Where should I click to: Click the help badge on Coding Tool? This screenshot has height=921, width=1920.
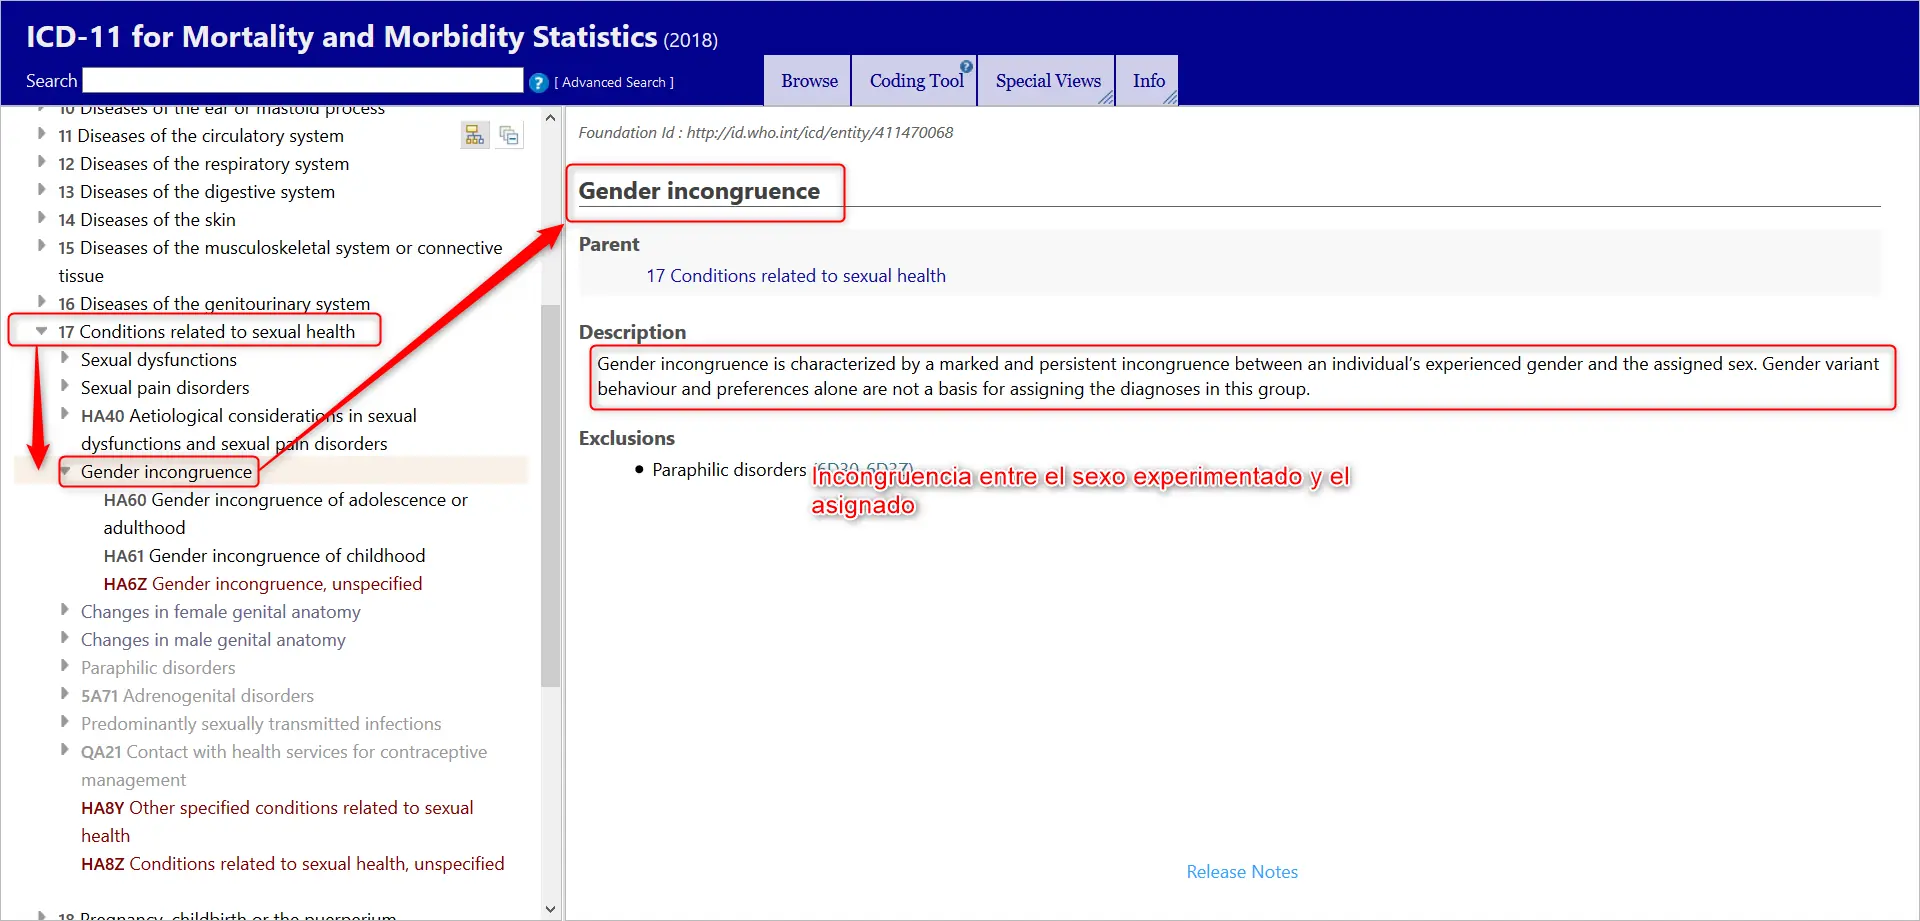tap(966, 67)
